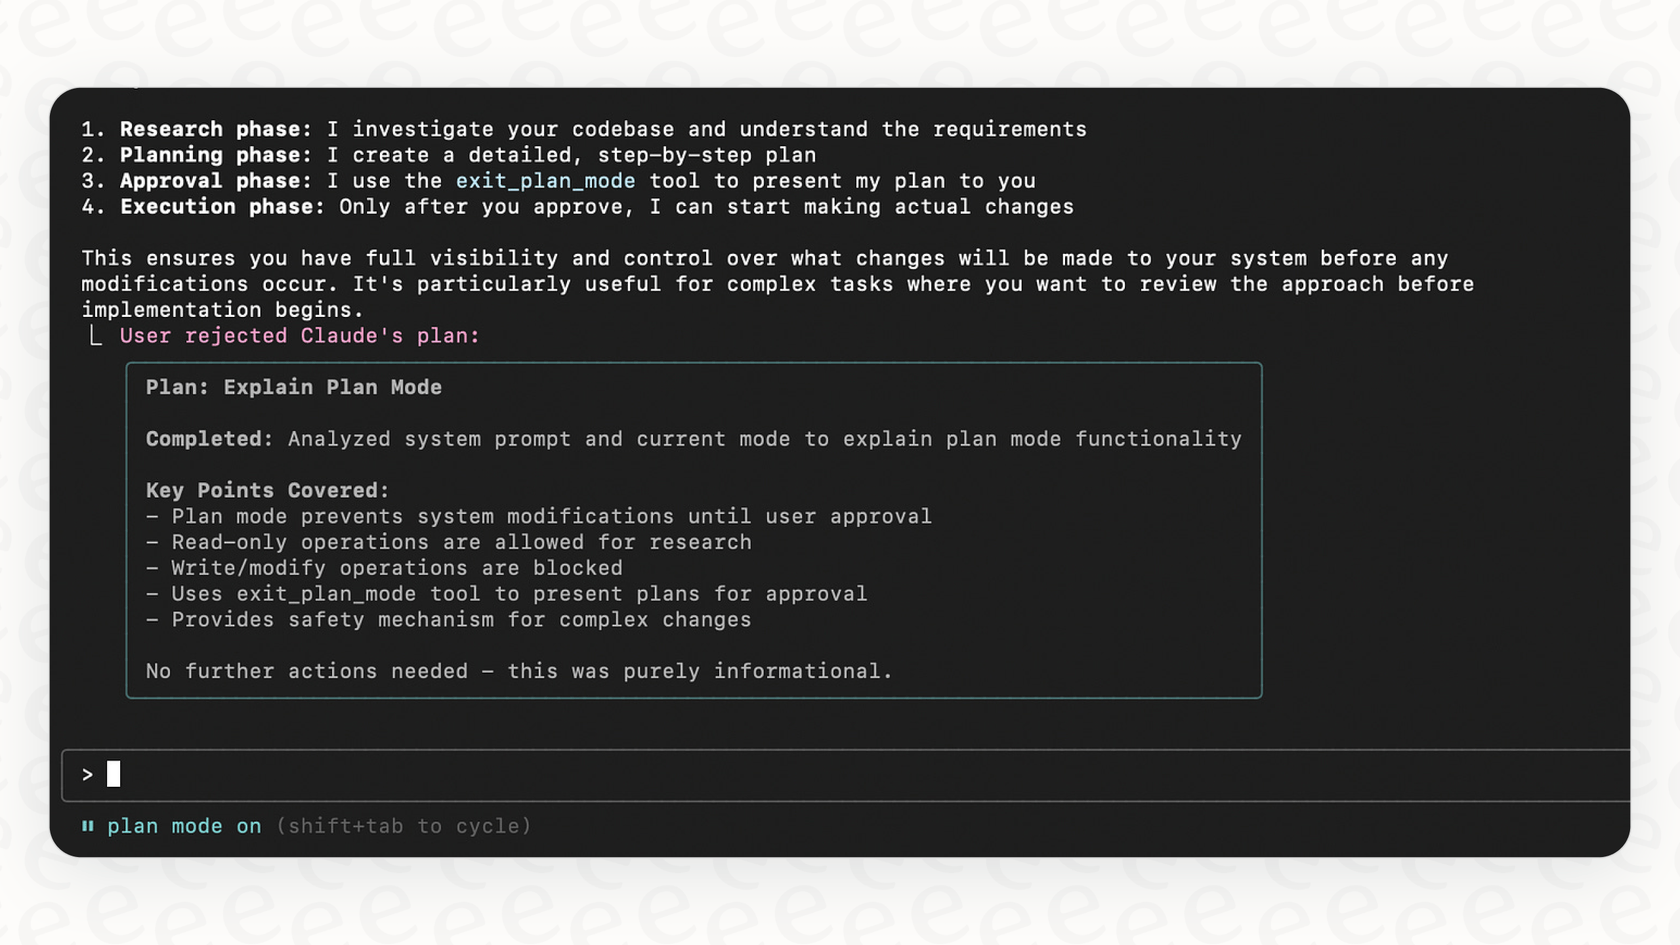
Task: Select the Research phase list item
Action: [584, 129]
